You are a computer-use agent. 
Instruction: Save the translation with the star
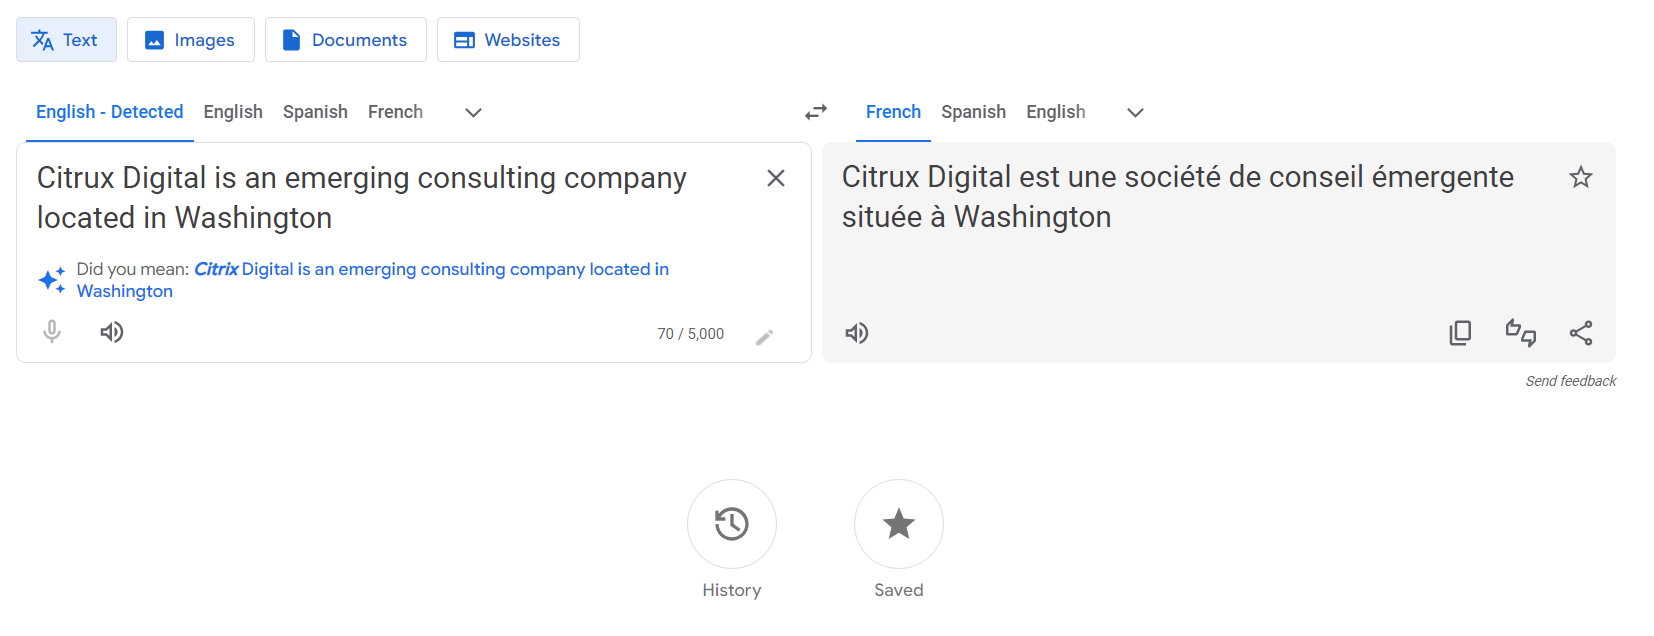pyautogui.click(x=1581, y=177)
